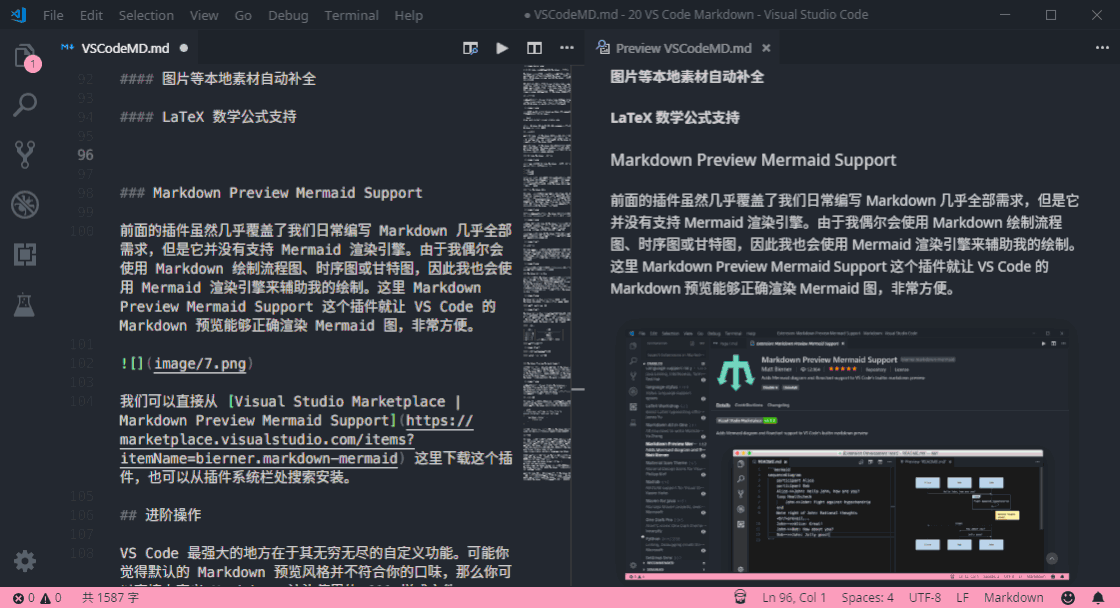Open the Test flask view in activity bar
Viewport: 1120px width, 608px height.
pos(25,304)
